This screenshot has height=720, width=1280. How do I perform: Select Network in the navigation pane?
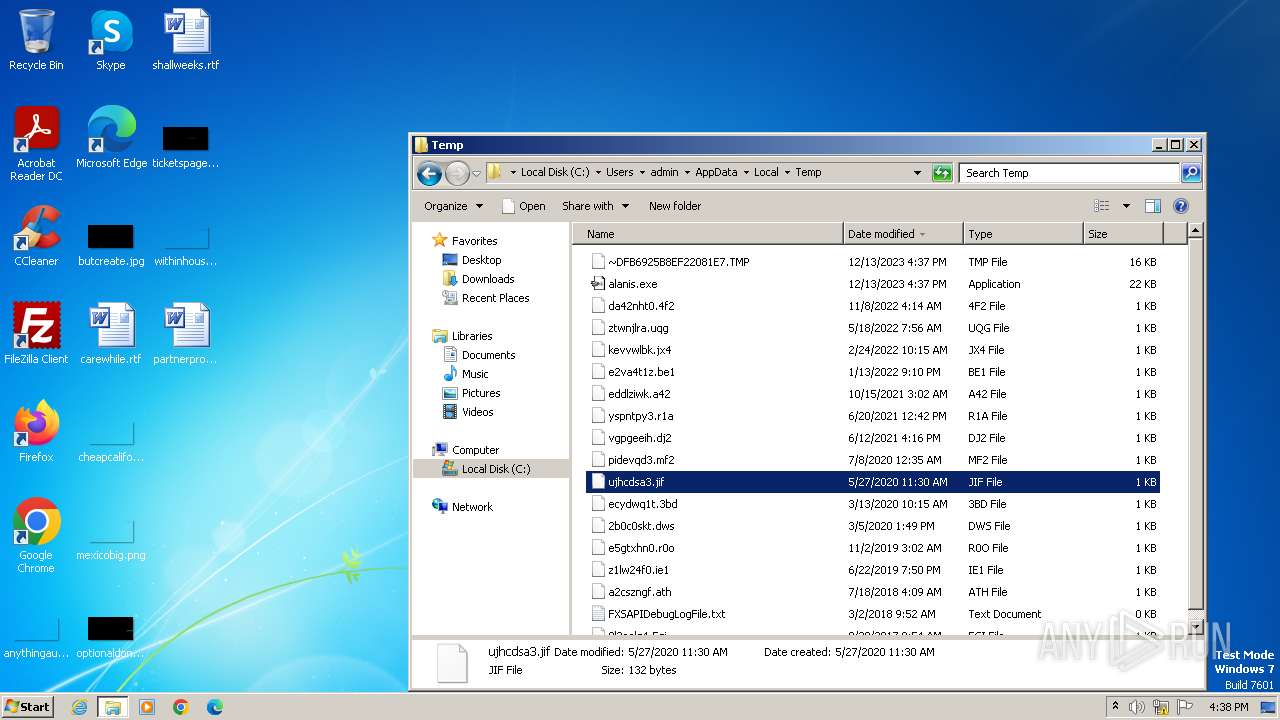(472, 507)
